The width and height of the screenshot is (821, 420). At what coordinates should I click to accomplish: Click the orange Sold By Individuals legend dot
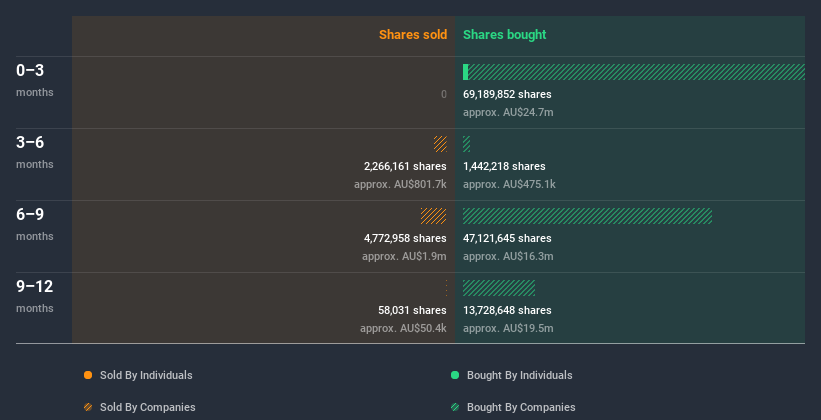88,375
